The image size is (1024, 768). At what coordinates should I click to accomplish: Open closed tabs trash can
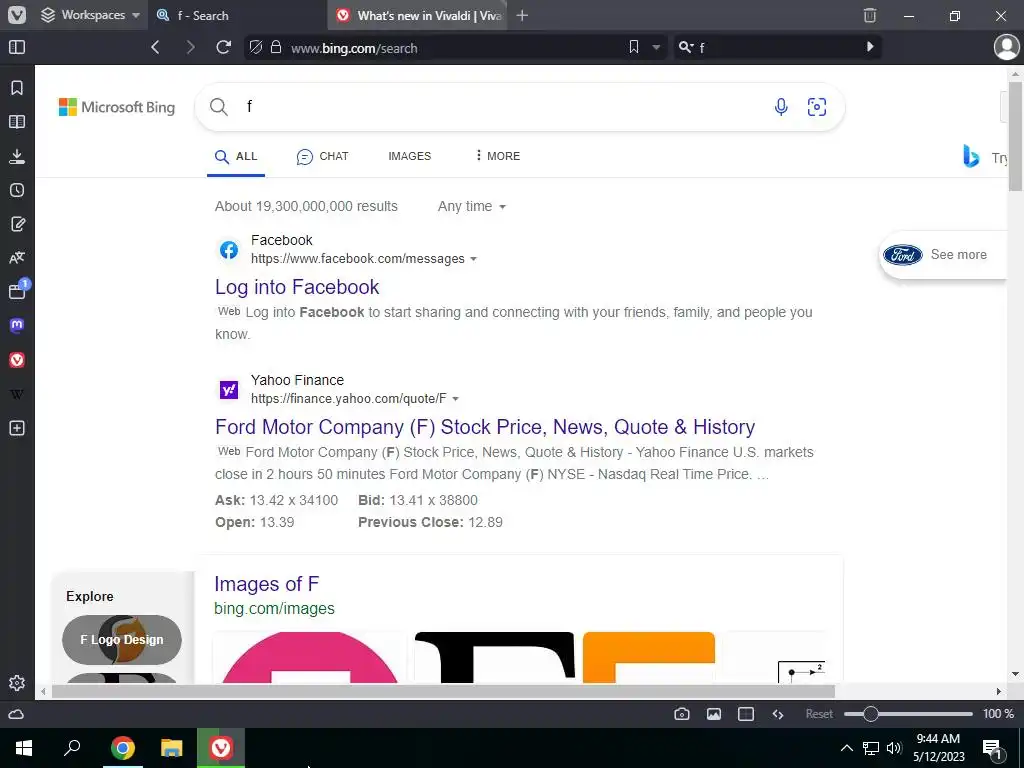coord(870,15)
